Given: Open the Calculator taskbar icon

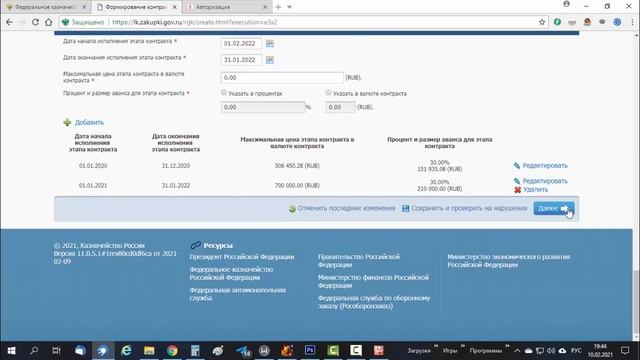Looking at the screenshot, I should 195,350.
